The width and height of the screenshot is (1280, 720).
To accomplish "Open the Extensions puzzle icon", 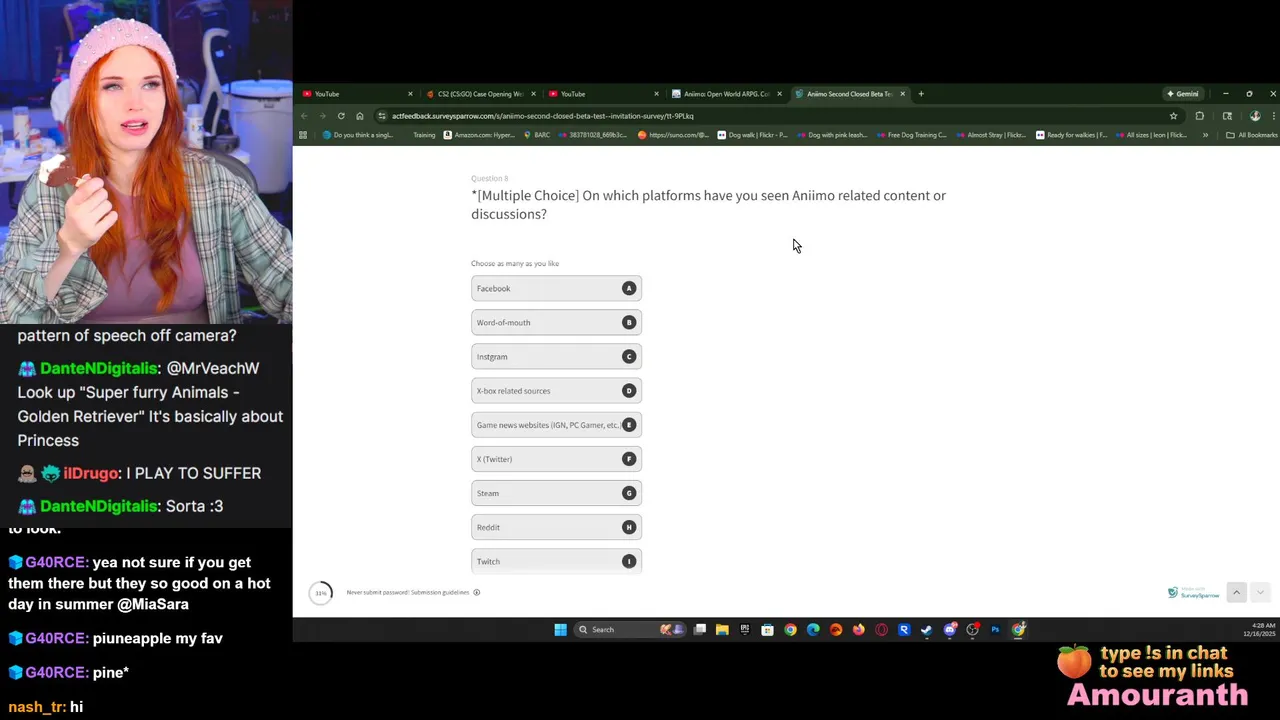I will point(1200,116).
